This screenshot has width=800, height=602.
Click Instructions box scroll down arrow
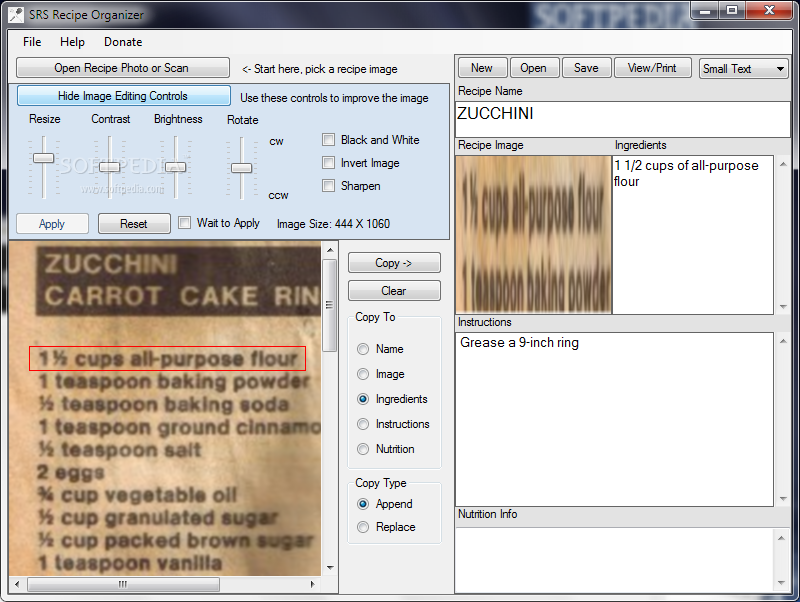(x=783, y=498)
